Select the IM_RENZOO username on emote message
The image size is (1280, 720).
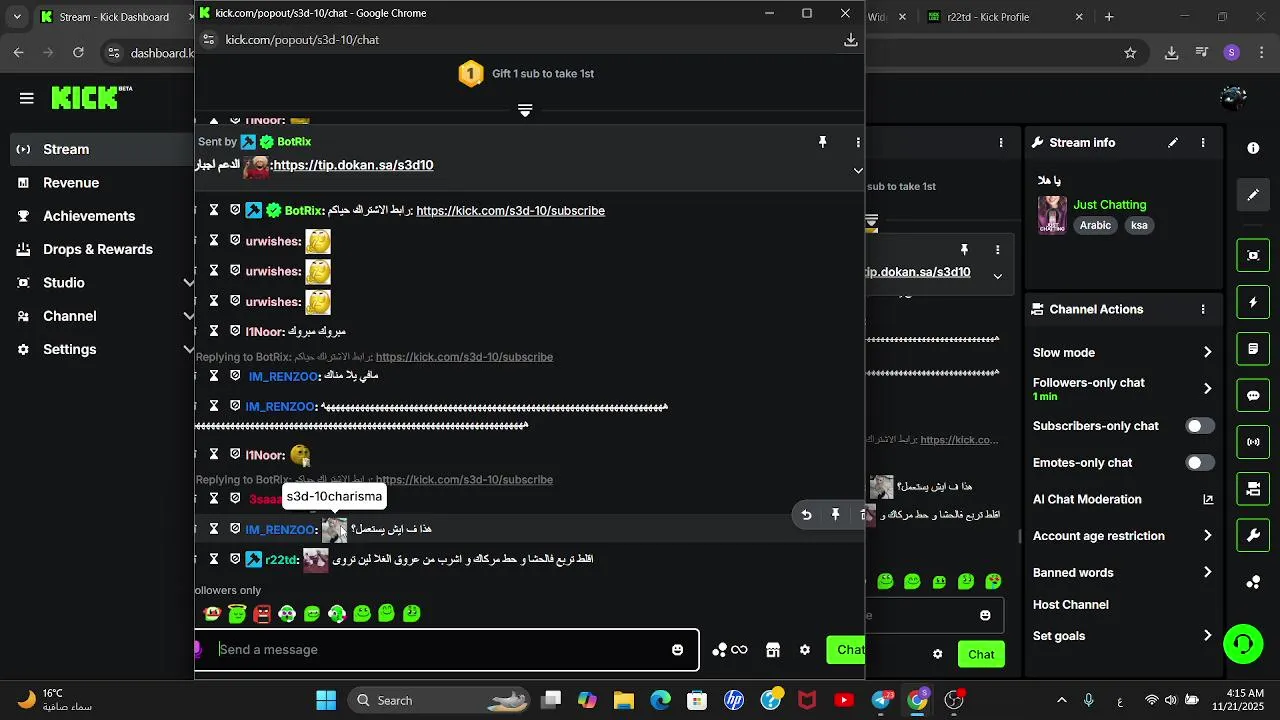(x=282, y=529)
